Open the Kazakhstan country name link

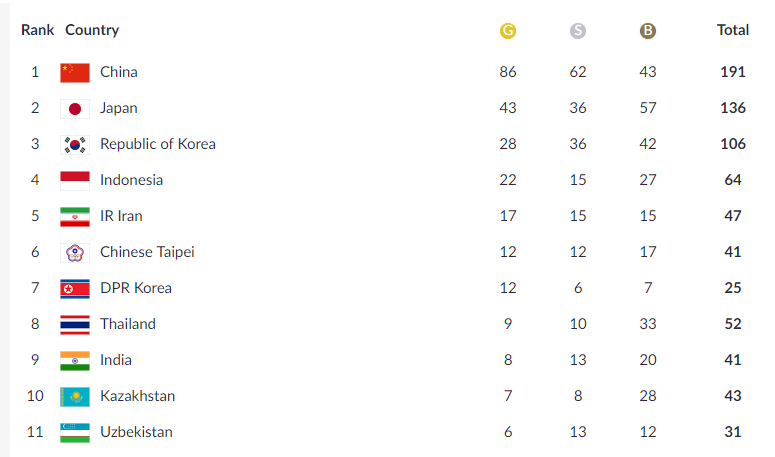(x=137, y=396)
